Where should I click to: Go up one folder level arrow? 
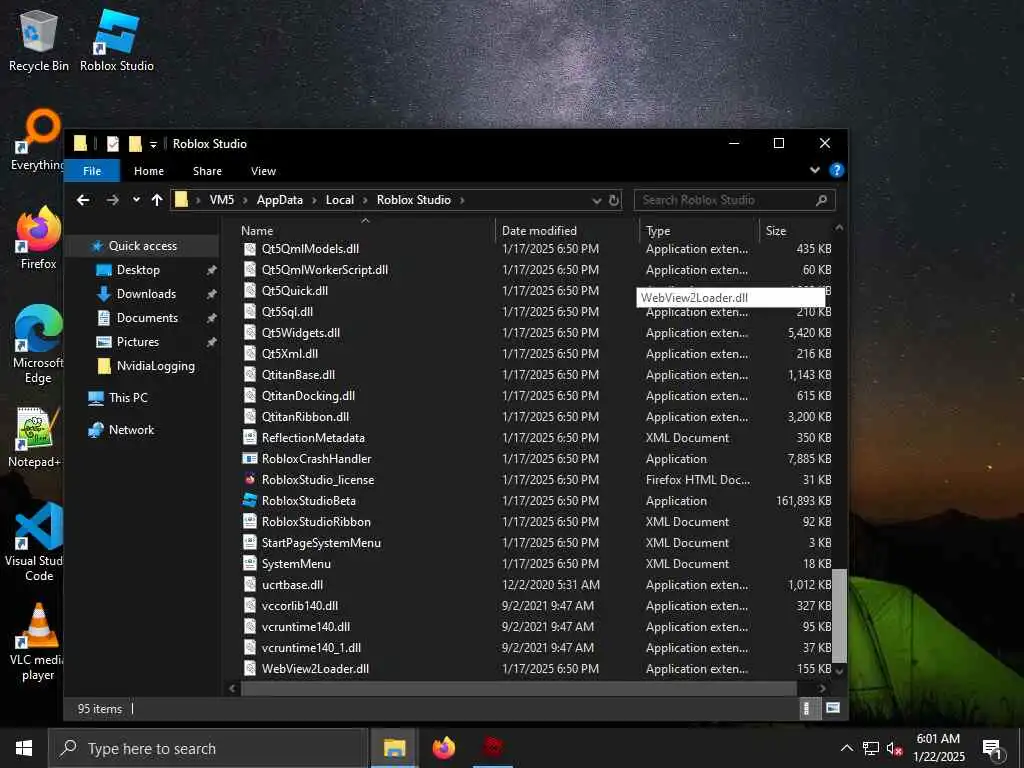[x=157, y=200]
